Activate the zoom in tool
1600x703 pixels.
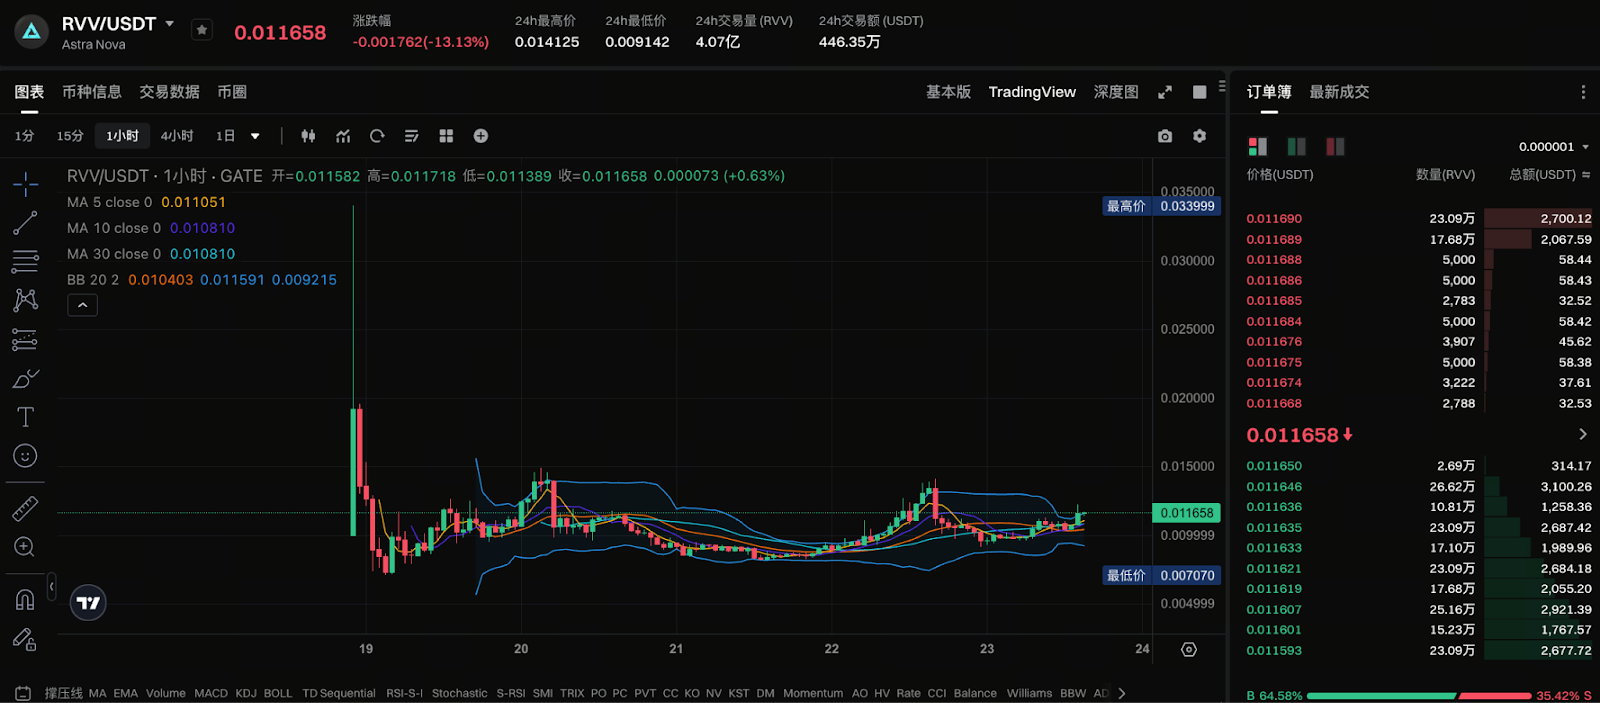tap(25, 547)
